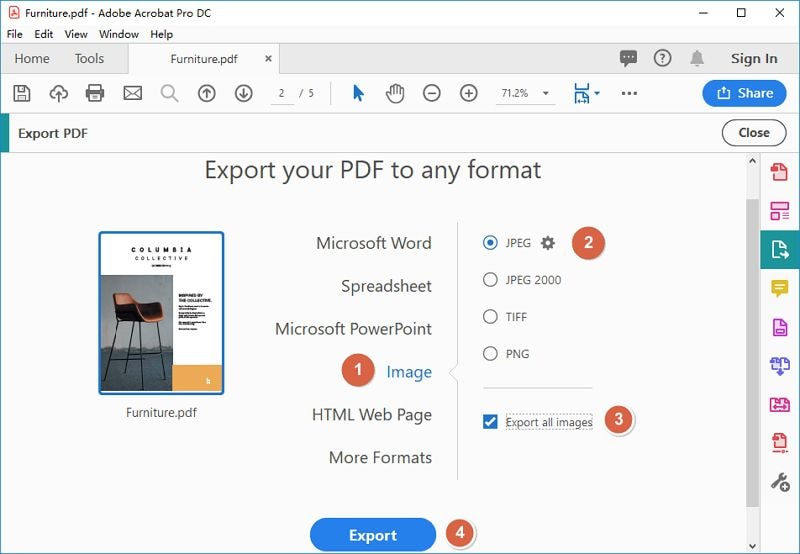Image resolution: width=800 pixels, height=554 pixels.
Task: Open the Edit menu
Action: [43, 34]
